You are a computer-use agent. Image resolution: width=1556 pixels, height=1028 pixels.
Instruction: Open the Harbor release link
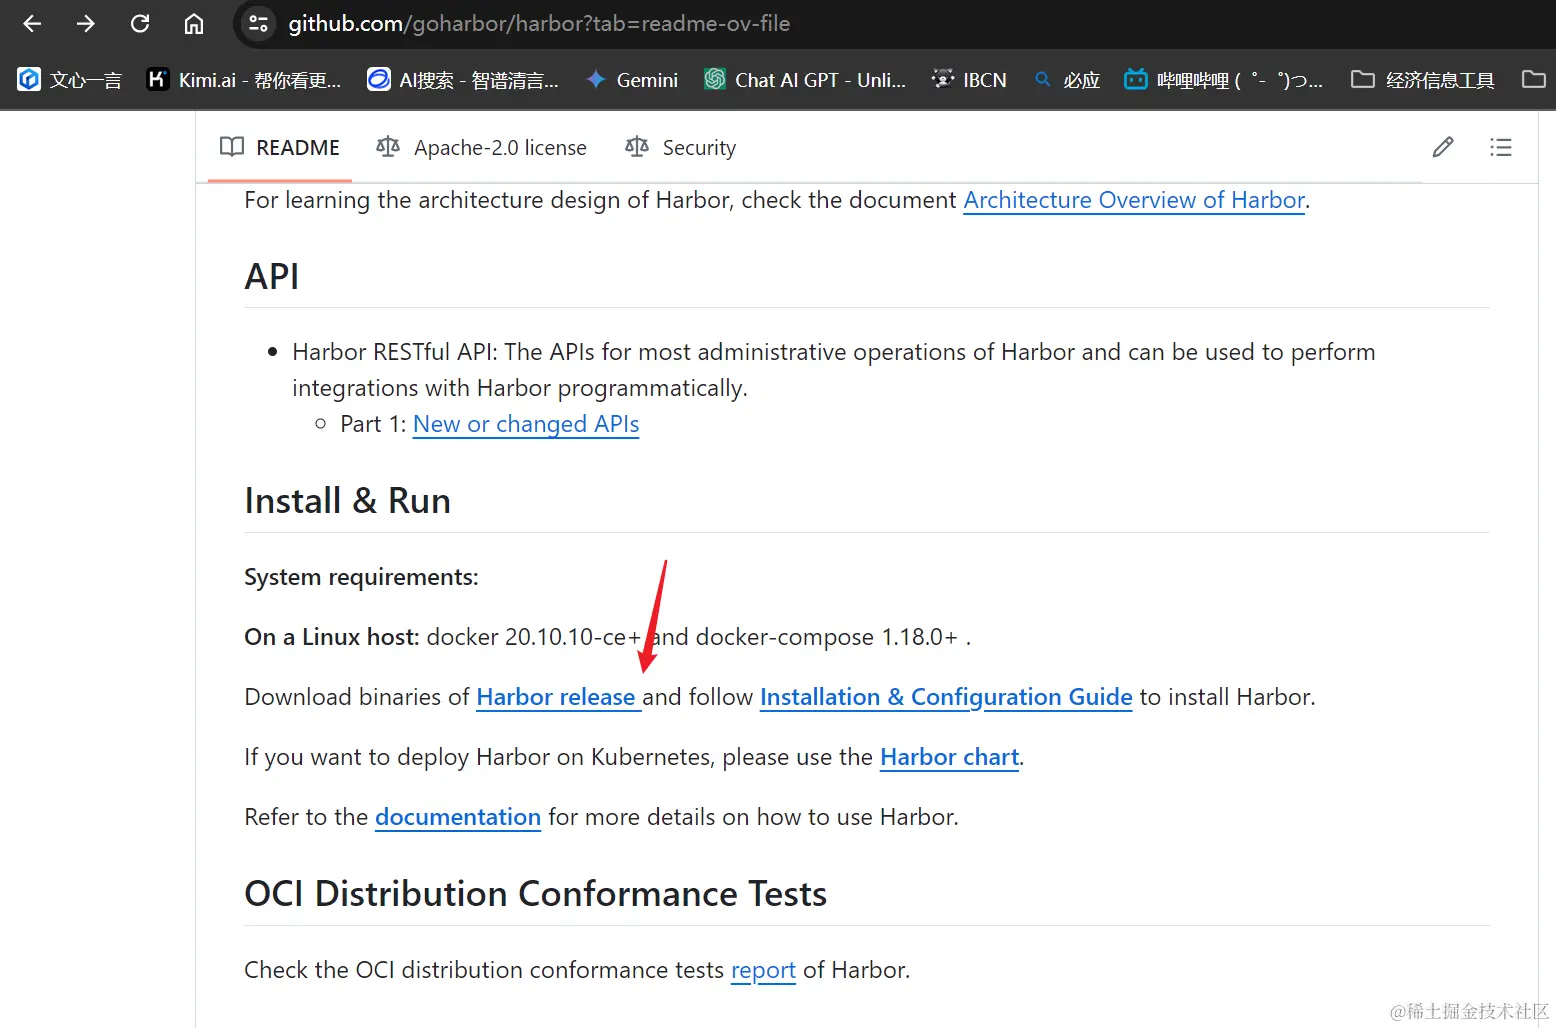pos(556,697)
